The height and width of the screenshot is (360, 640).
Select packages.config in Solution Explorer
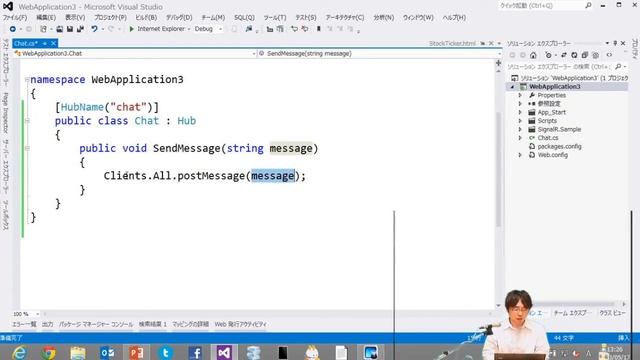click(x=559, y=147)
